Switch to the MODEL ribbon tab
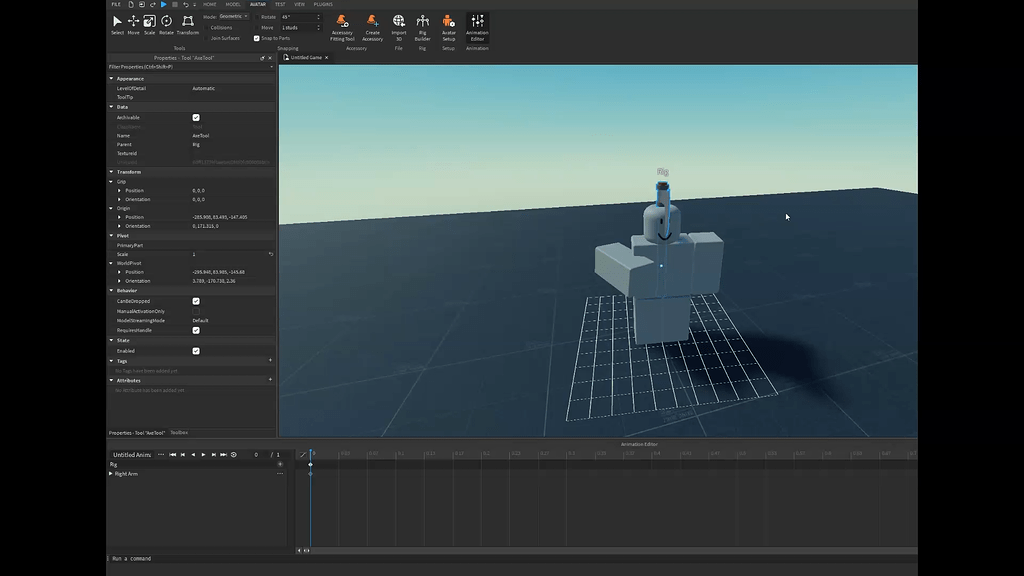The height and width of the screenshot is (576, 1024). 233,4
